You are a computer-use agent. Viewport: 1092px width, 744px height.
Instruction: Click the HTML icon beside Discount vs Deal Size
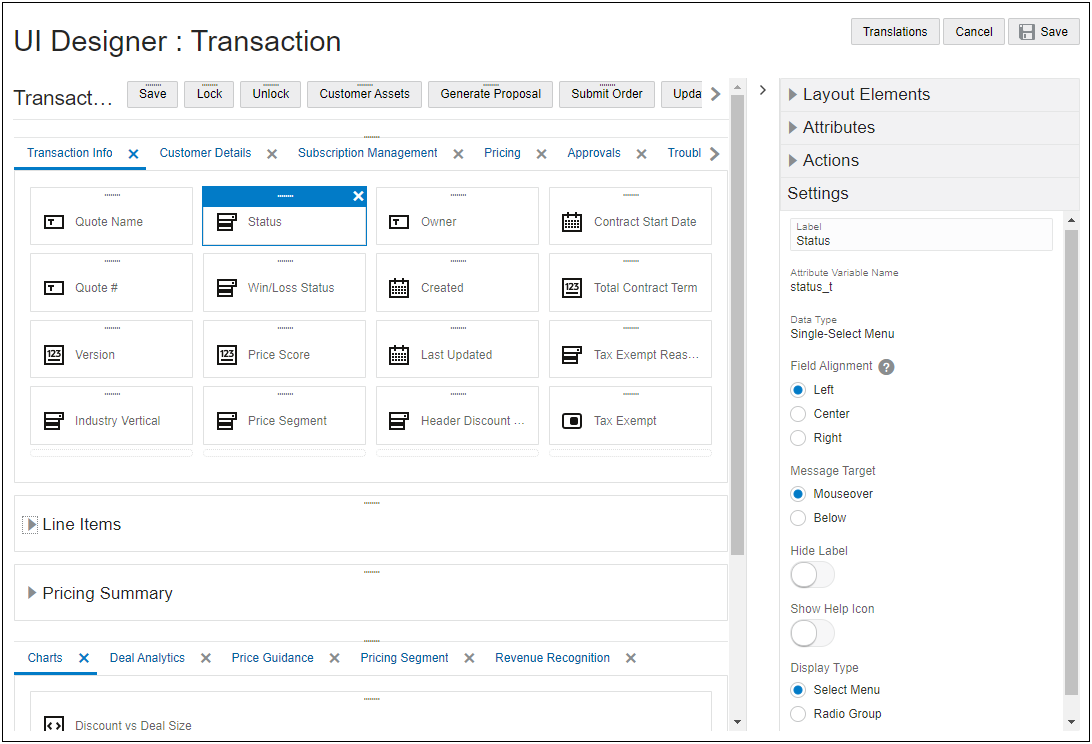[x=54, y=724]
